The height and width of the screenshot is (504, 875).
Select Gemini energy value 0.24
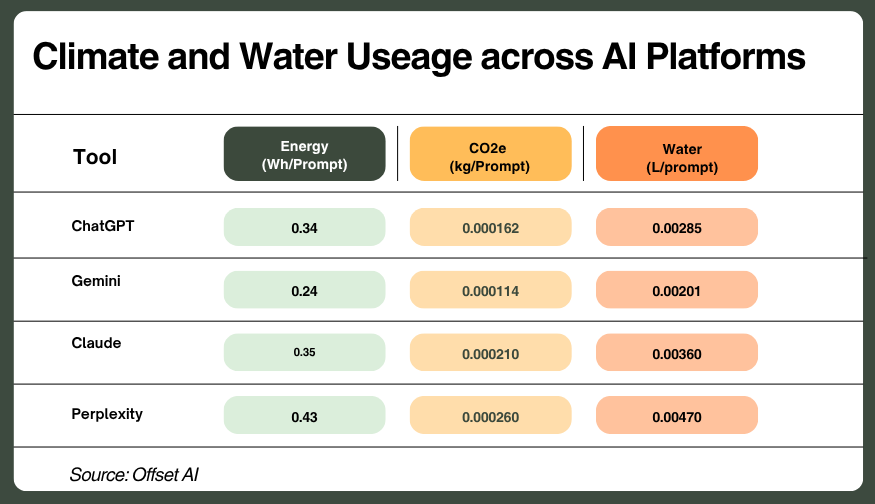tap(304, 290)
